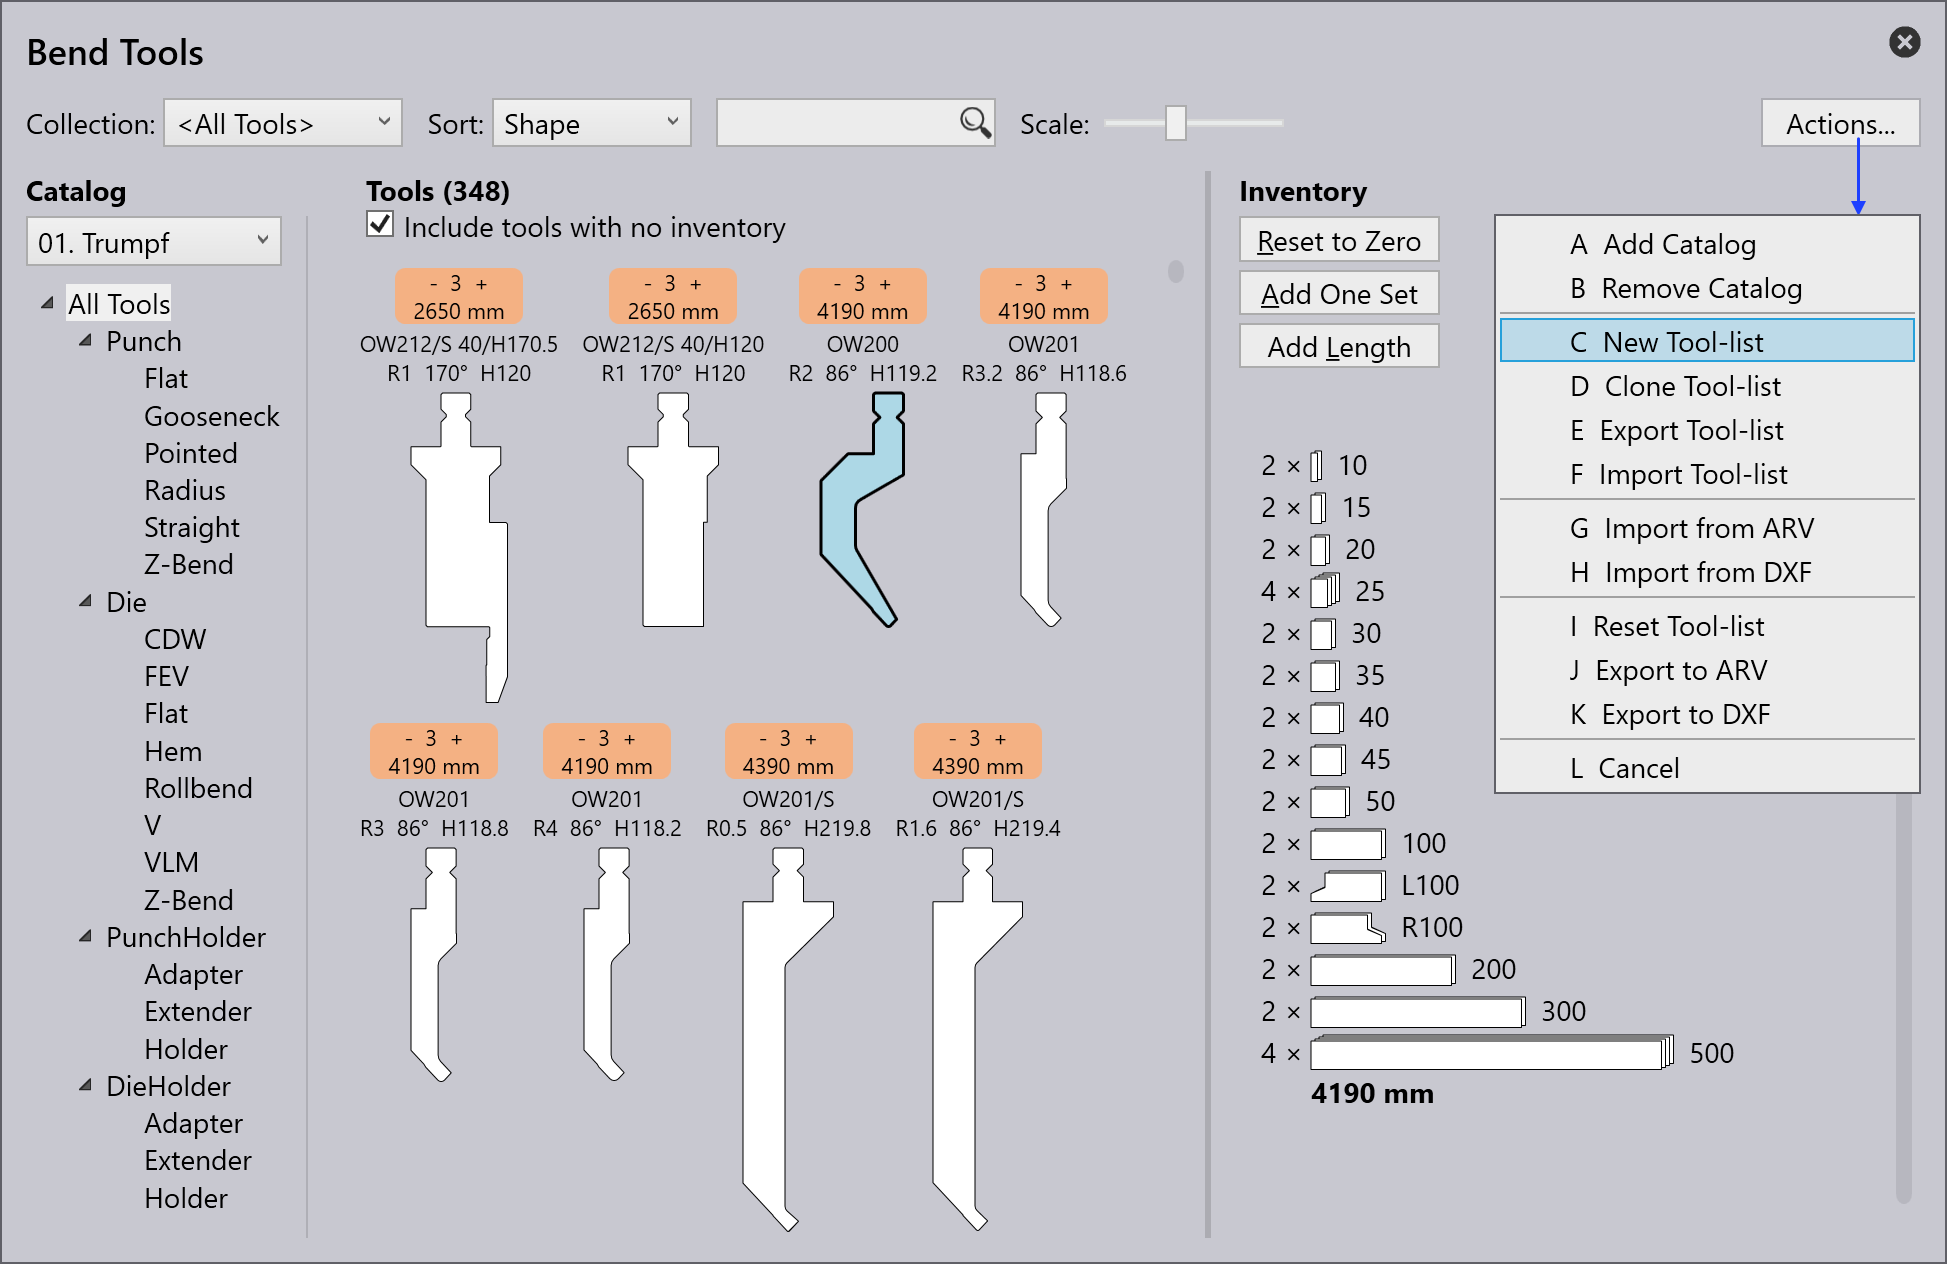Decrease quantity of OW201/S R0.5 tool
The width and height of the screenshot is (1947, 1264).
click(763, 739)
